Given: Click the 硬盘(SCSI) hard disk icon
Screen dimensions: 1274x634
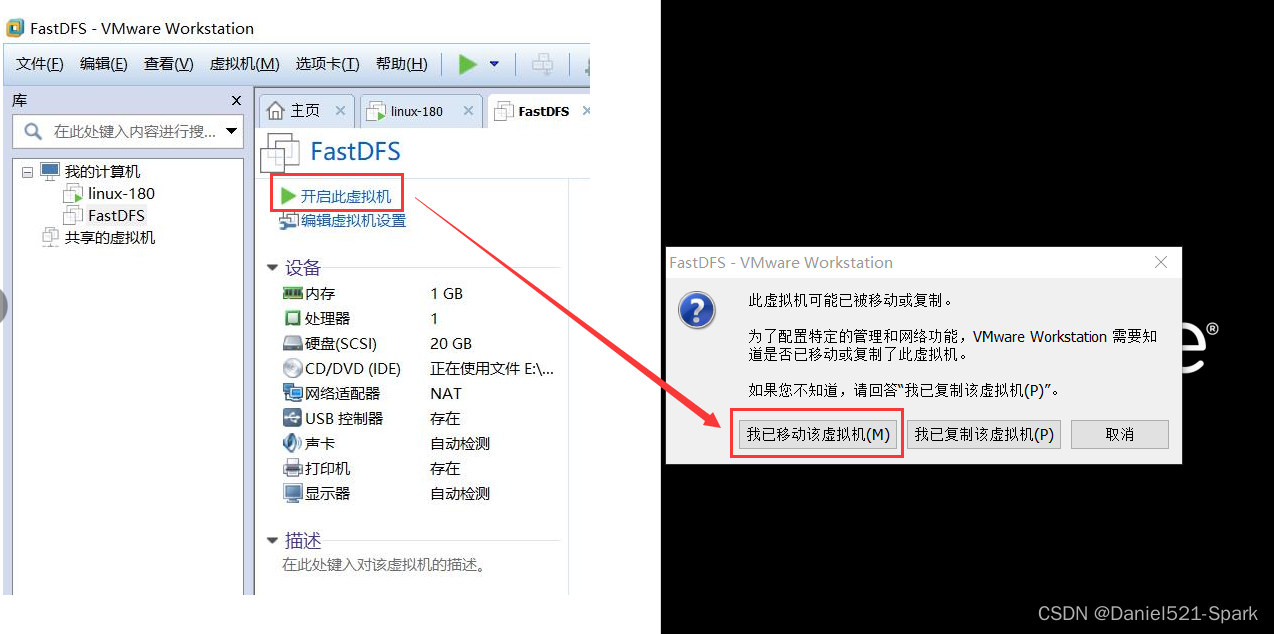Looking at the screenshot, I should click(x=293, y=344).
